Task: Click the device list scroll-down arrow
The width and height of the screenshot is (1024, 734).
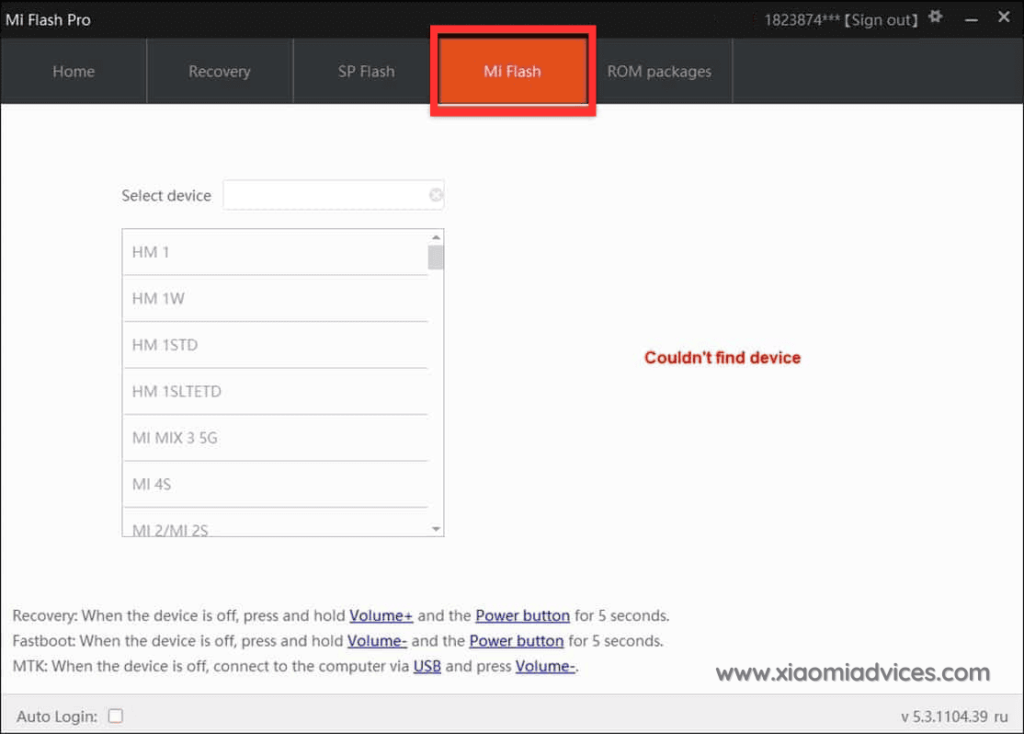Action: point(436,528)
